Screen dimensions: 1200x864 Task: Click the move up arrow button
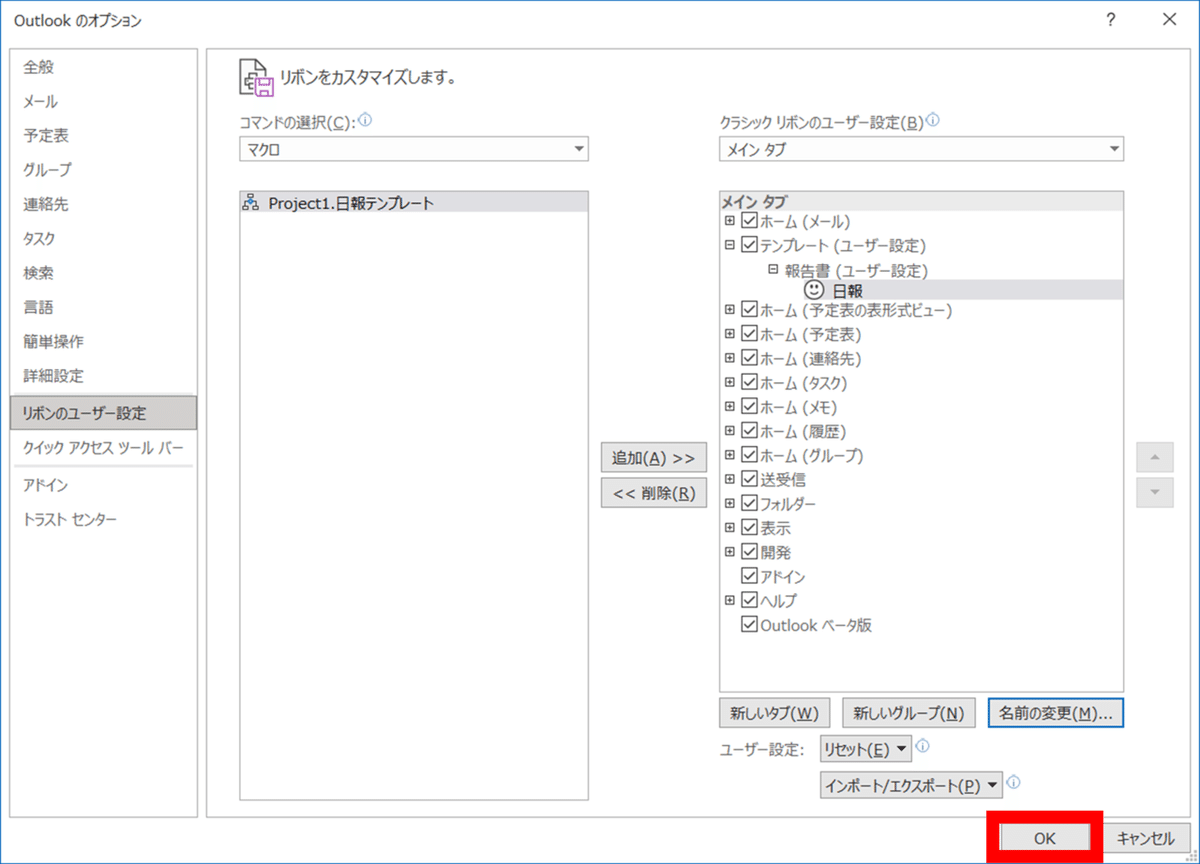pos(1155,458)
